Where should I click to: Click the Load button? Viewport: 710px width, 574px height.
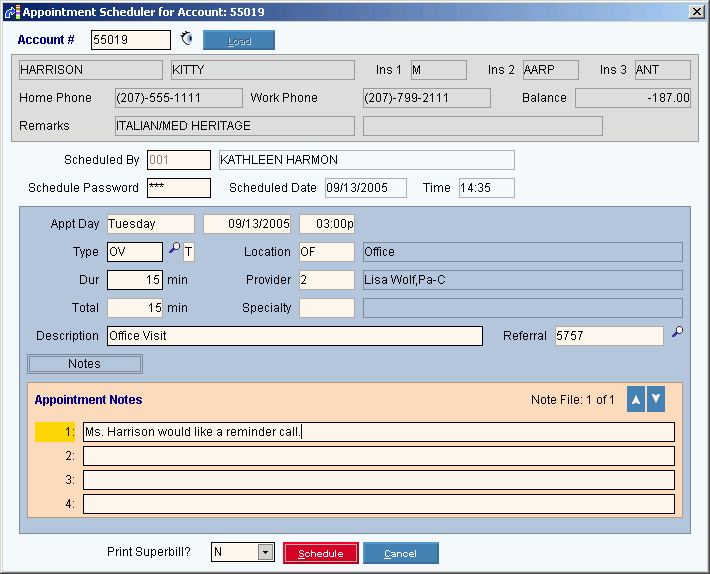[x=239, y=40]
